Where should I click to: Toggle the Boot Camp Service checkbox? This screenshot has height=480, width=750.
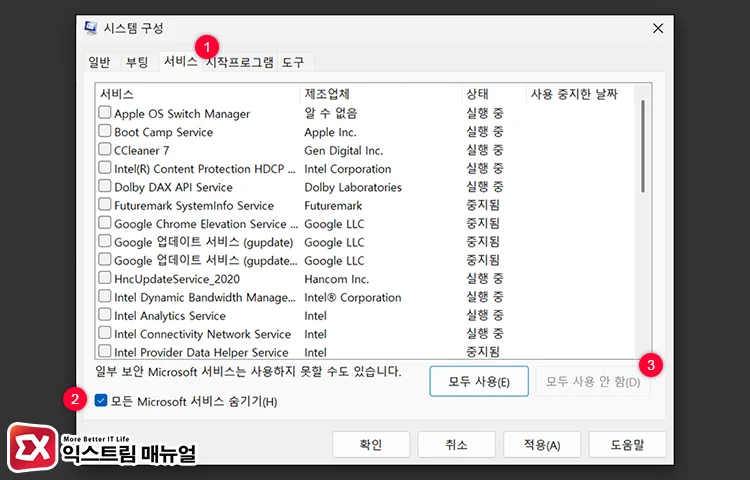105,131
